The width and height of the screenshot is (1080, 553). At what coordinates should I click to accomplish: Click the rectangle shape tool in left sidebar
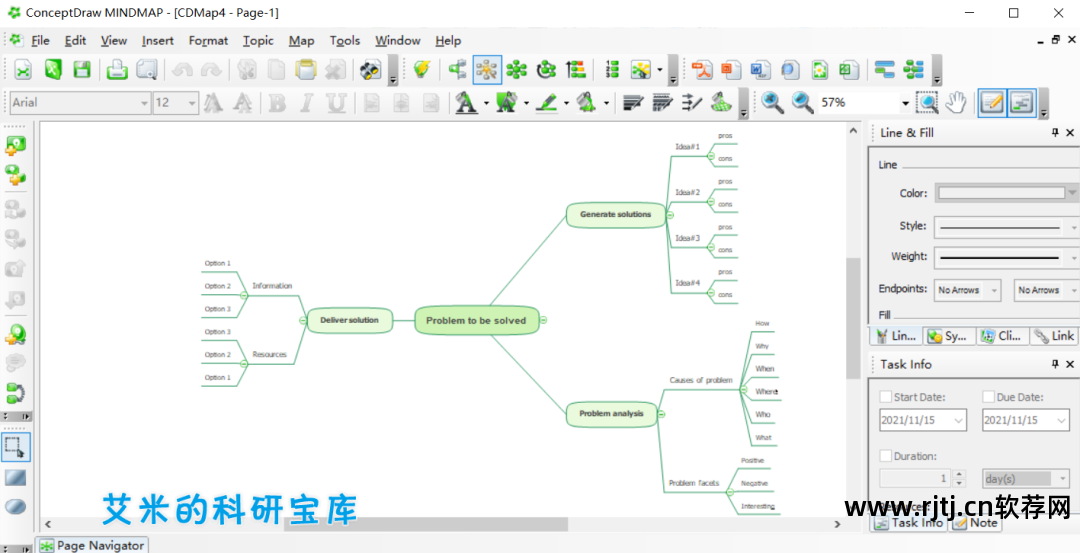[x=15, y=477]
